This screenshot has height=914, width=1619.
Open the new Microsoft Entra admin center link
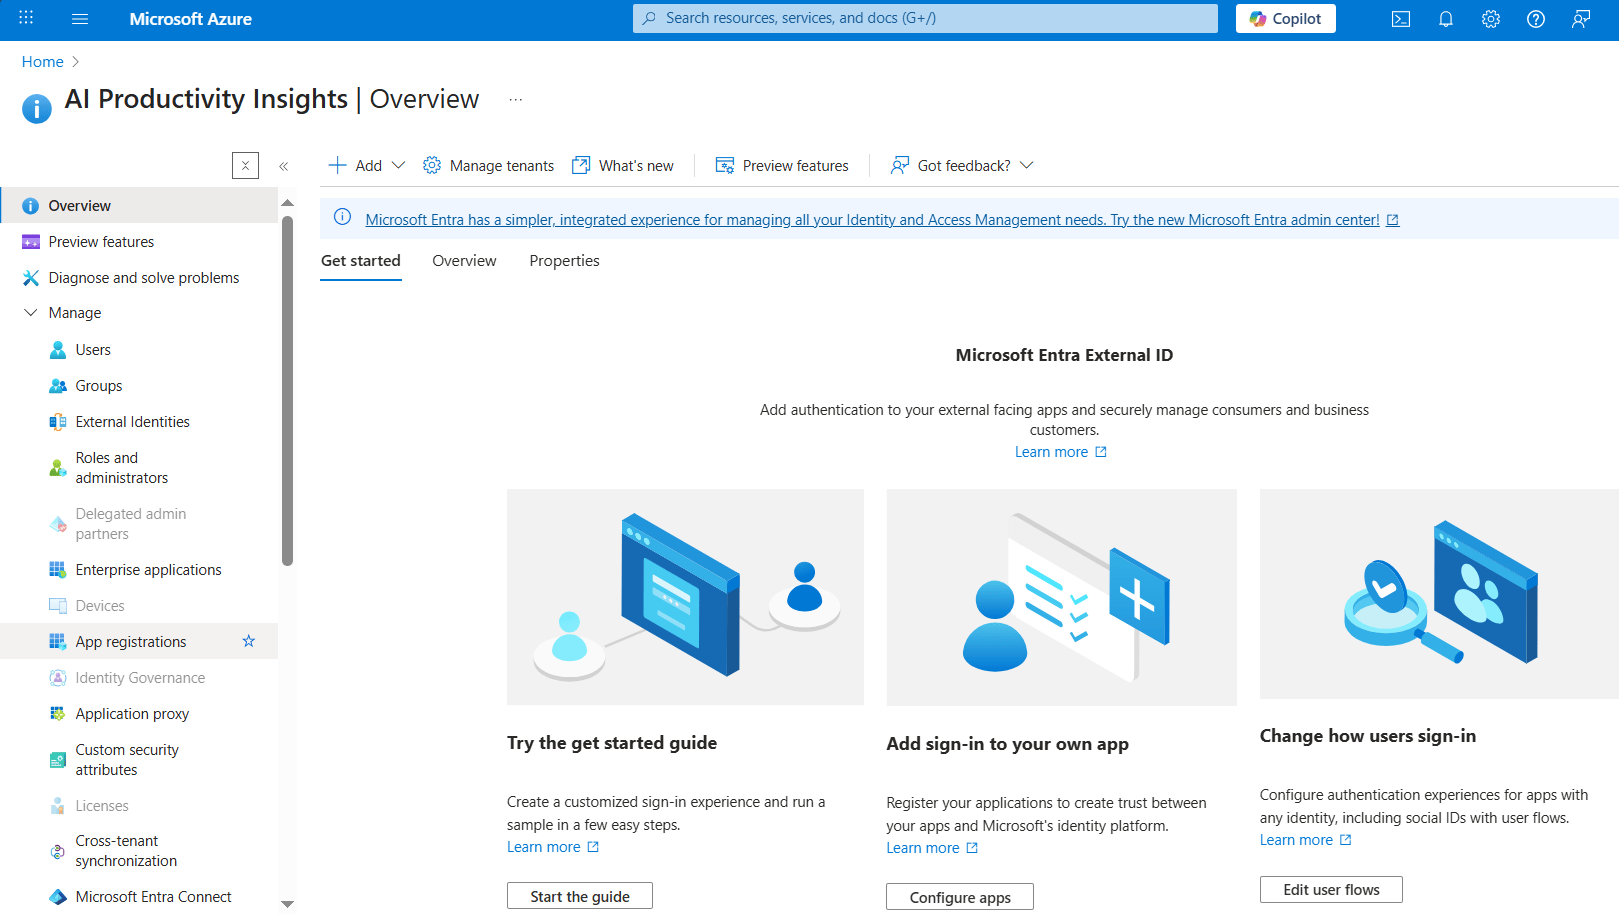pos(882,220)
